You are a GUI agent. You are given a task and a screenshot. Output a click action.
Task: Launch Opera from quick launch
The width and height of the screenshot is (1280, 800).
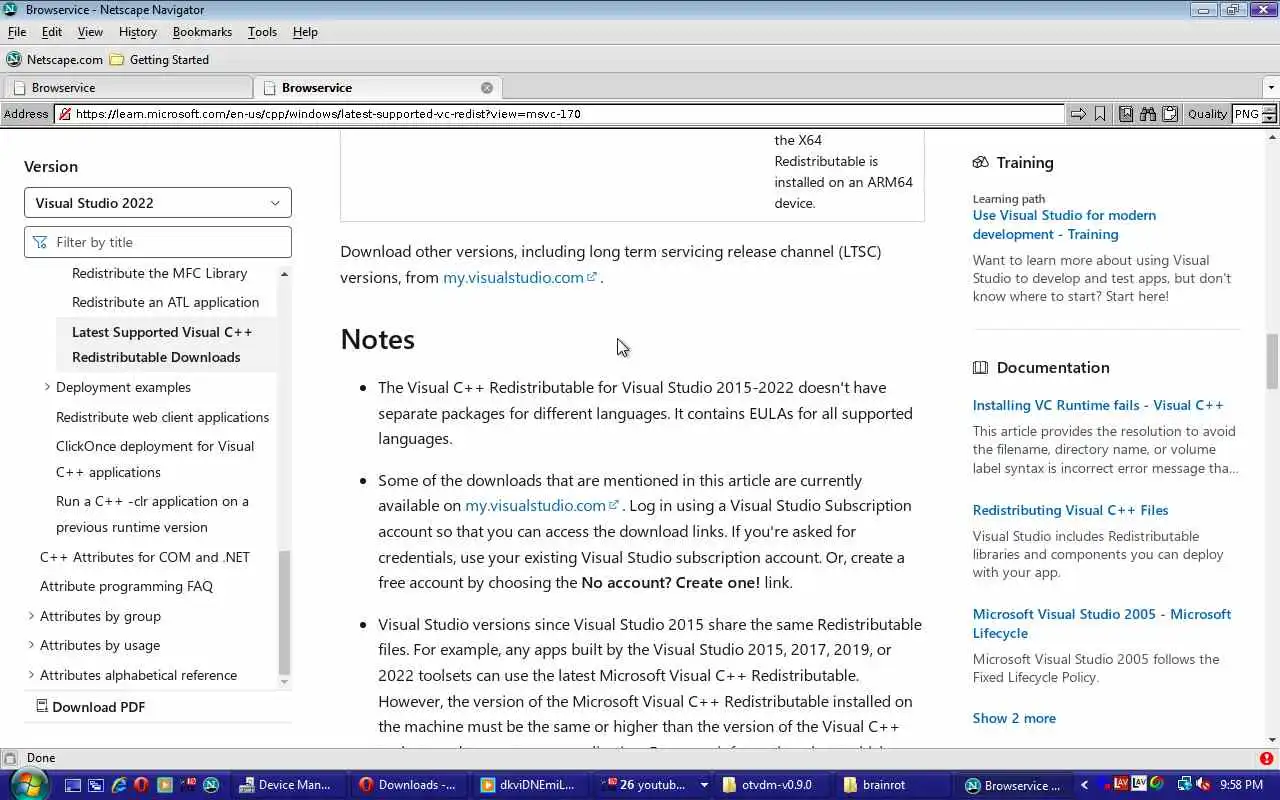click(x=142, y=785)
